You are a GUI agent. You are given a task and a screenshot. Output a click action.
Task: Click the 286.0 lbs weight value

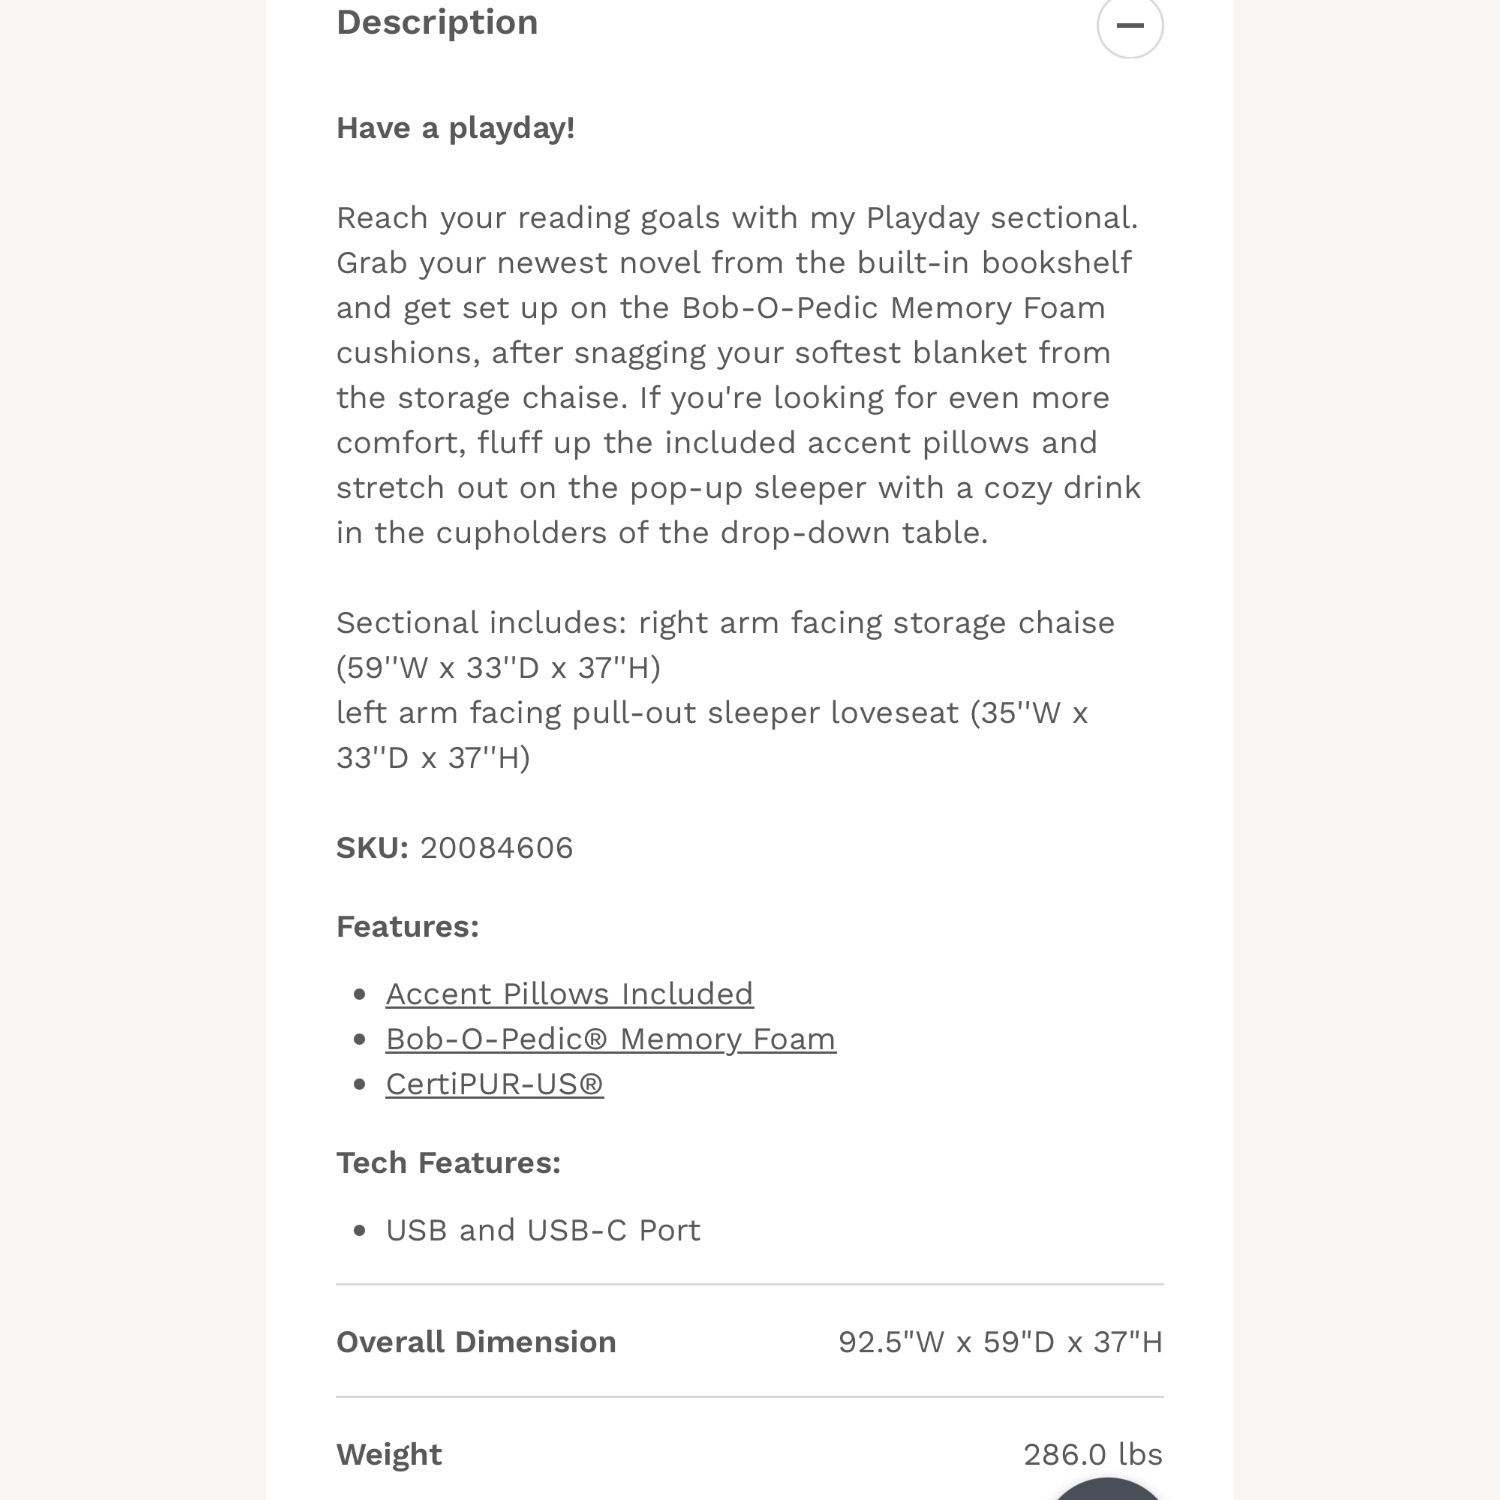coord(1092,1455)
